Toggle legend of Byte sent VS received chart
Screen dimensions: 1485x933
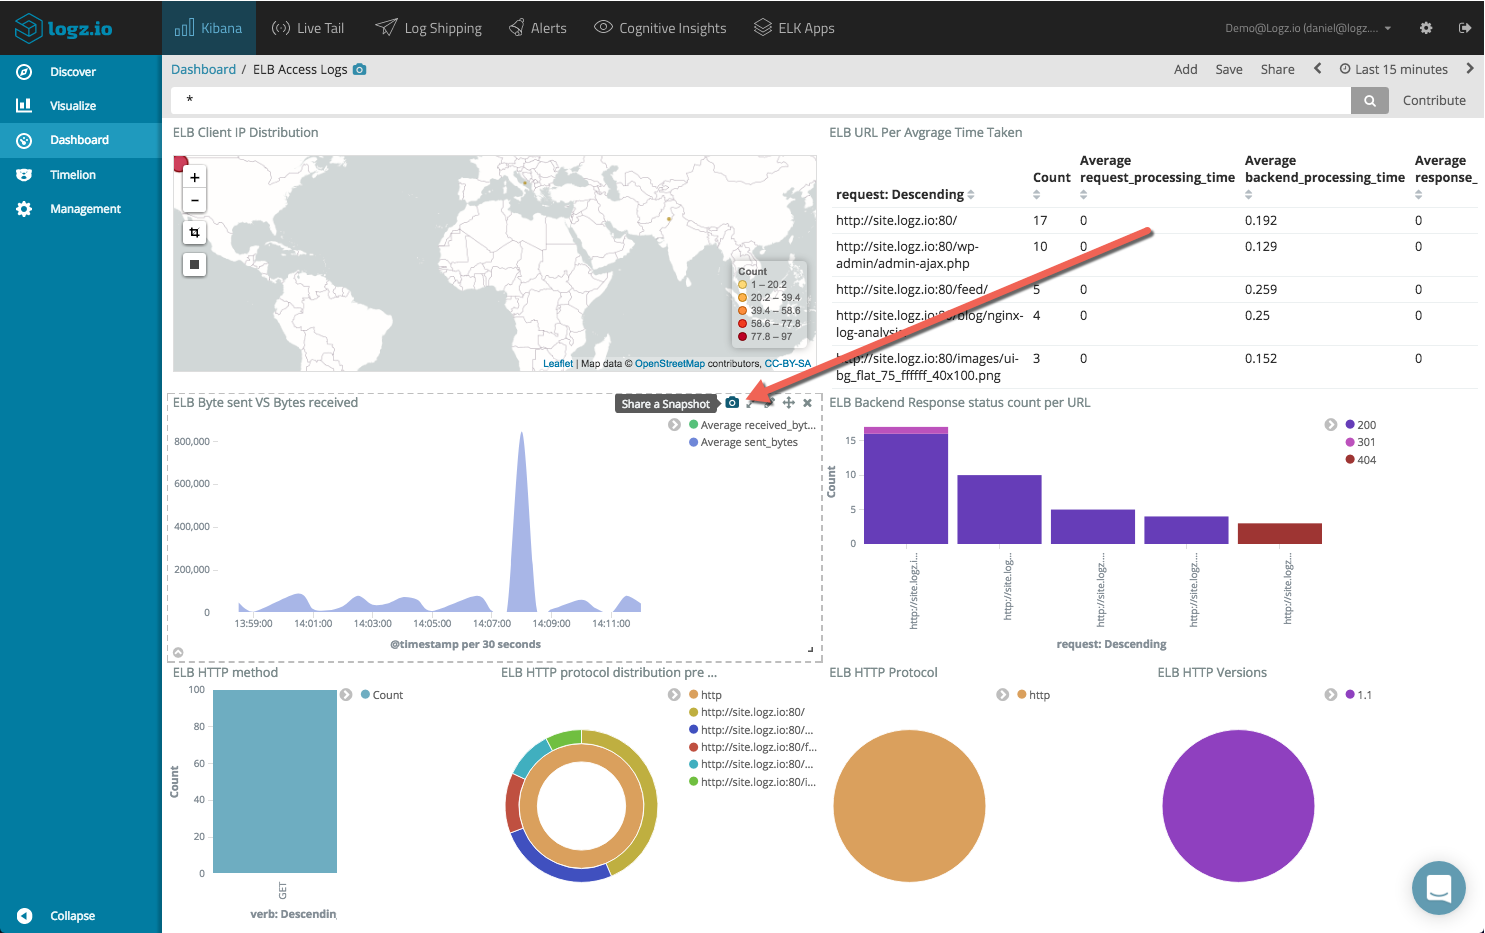675,425
